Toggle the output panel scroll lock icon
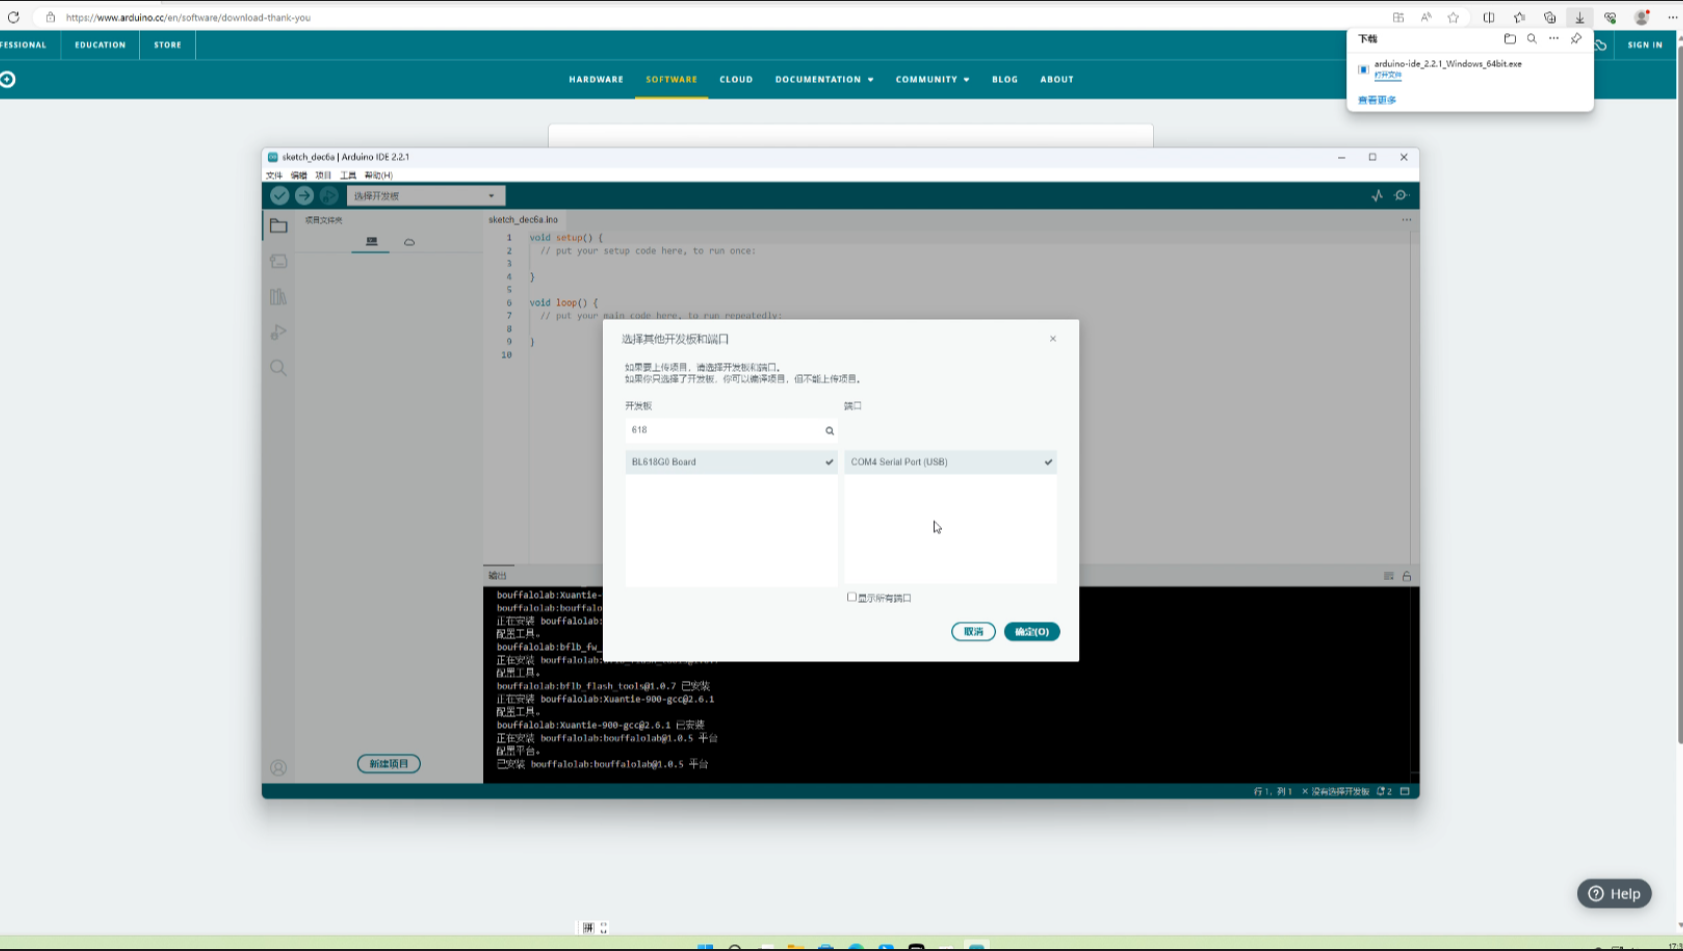Viewport: 1683px width, 951px height. click(x=1406, y=576)
